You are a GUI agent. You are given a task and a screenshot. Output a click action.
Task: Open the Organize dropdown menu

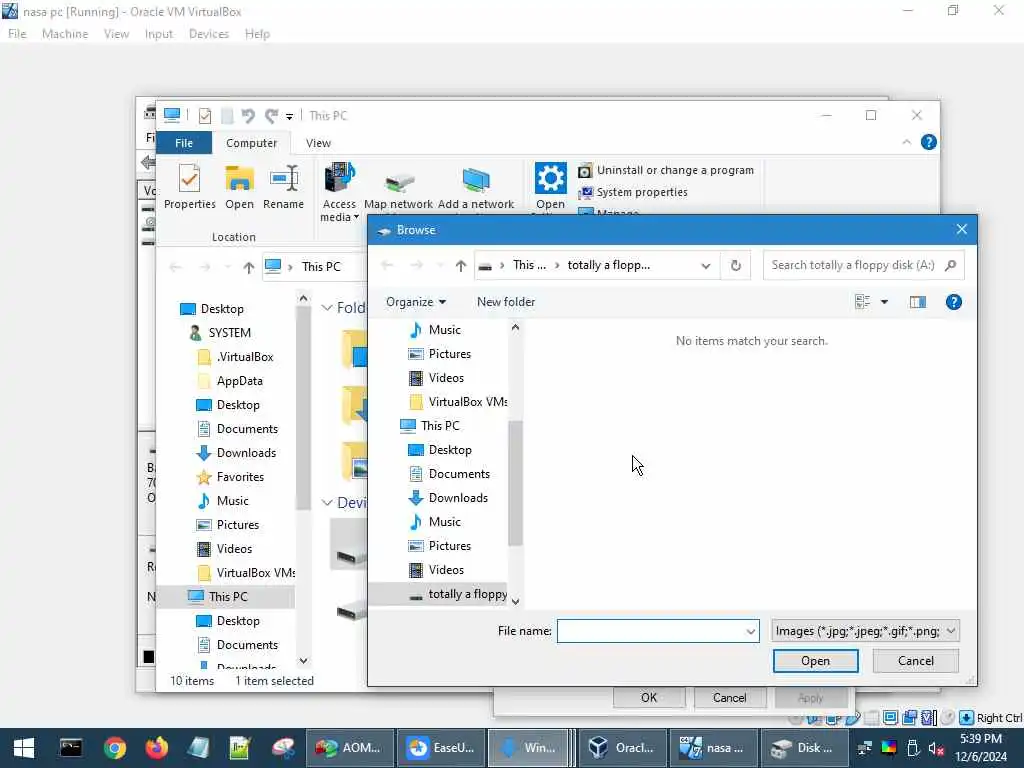click(416, 302)
